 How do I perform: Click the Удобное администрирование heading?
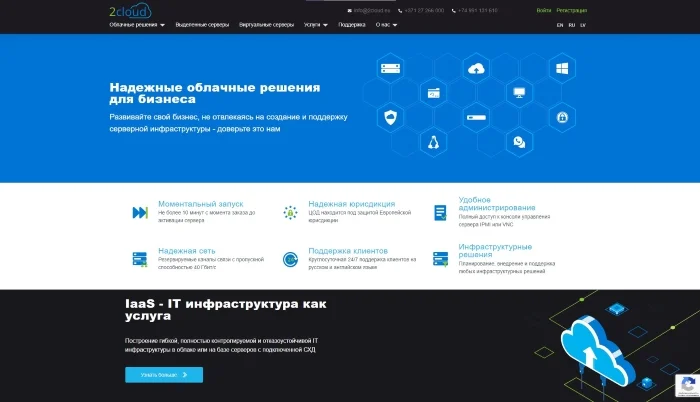[x=497, y=204]
